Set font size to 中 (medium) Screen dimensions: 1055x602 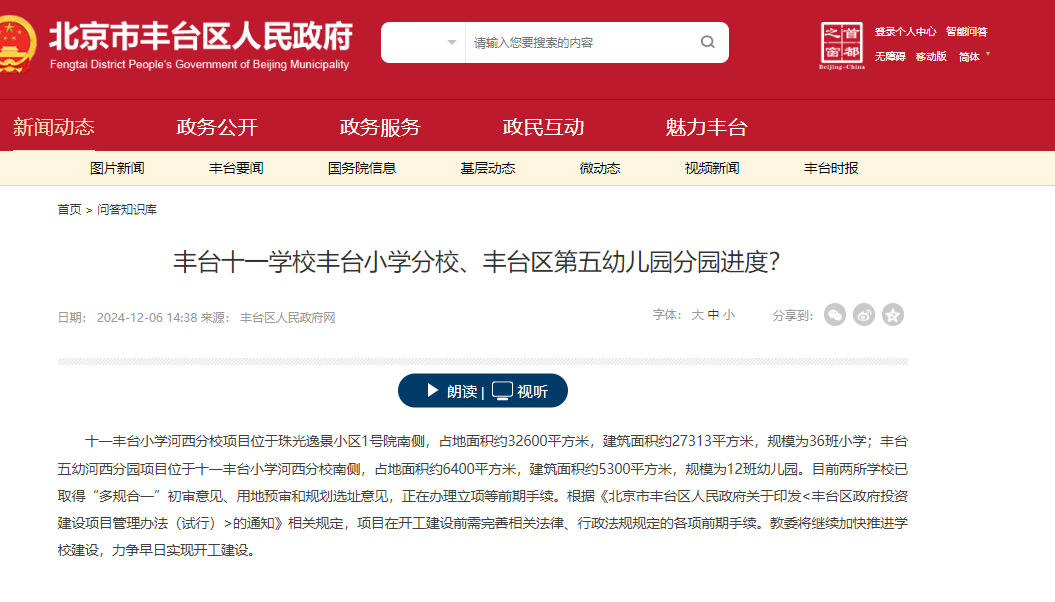click(713, 315)
